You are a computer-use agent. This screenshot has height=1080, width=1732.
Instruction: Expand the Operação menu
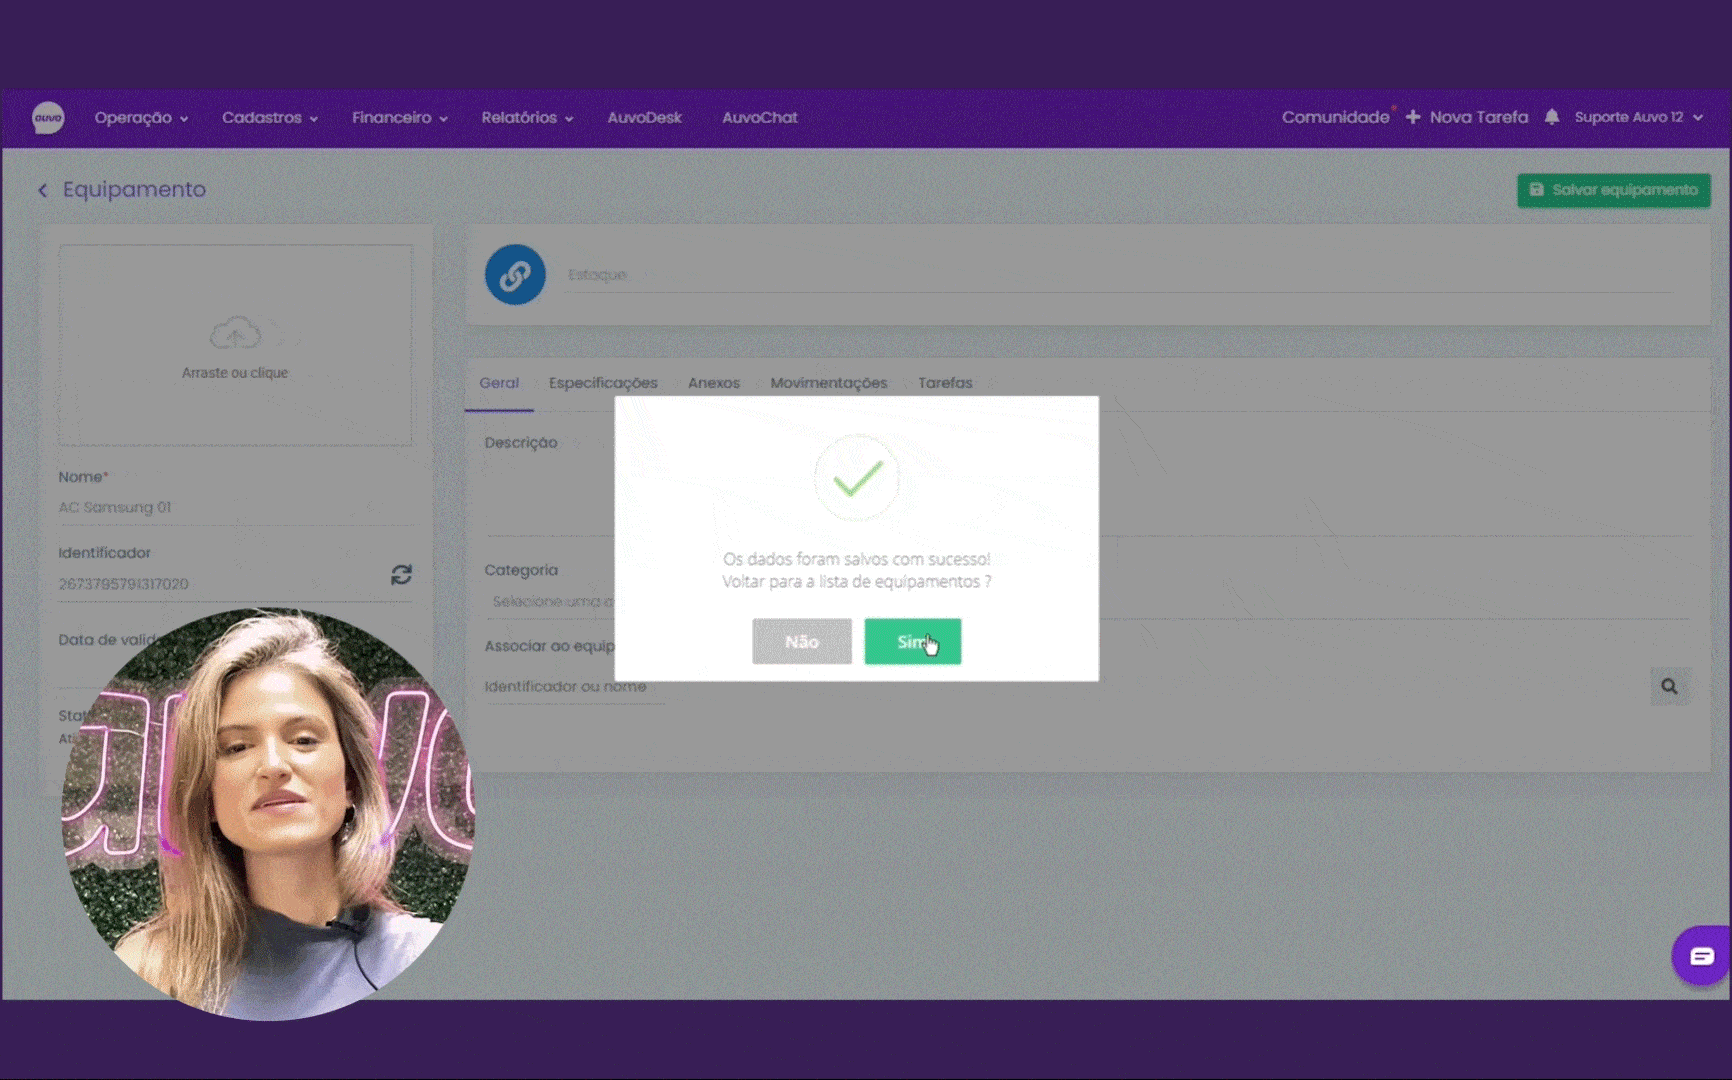141,118
